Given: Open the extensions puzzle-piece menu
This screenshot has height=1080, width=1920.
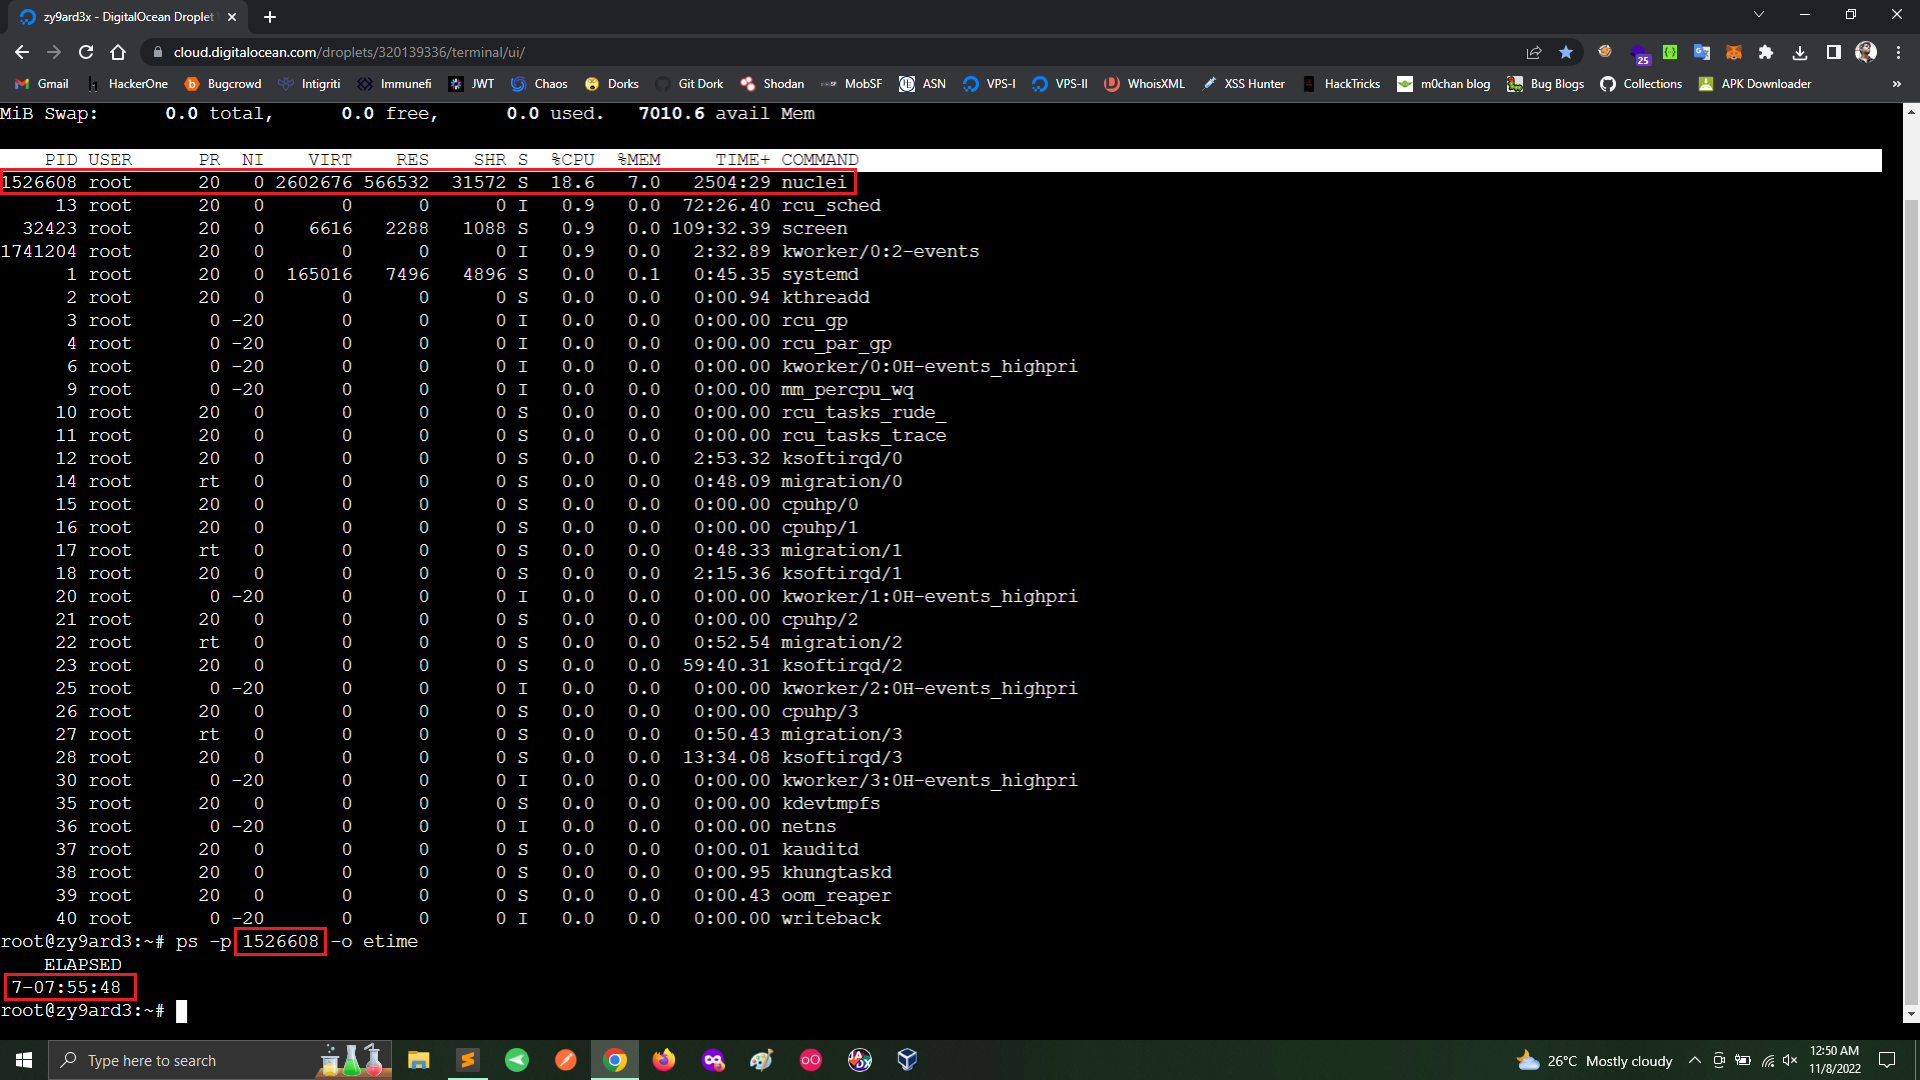Looking at the screenshot, I should click(1766, 52).
